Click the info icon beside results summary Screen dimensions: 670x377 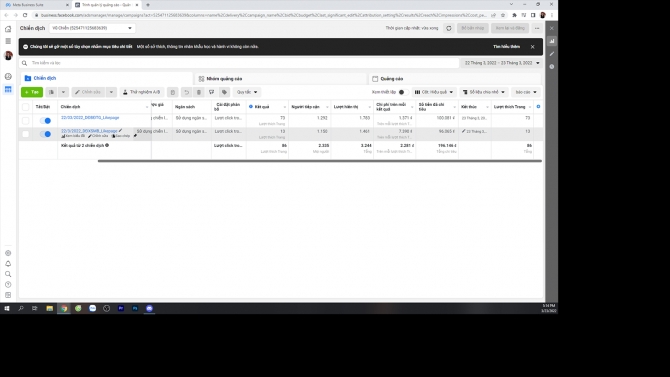pyautogui.click(x=107, y=145)
